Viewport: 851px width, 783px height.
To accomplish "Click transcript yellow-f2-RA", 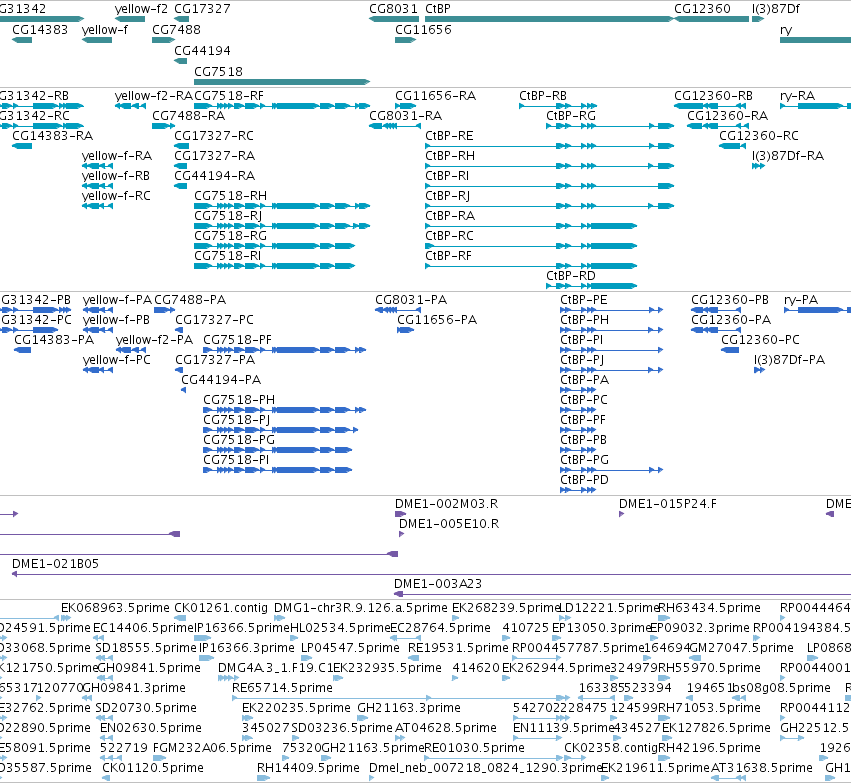I will 154,96.
